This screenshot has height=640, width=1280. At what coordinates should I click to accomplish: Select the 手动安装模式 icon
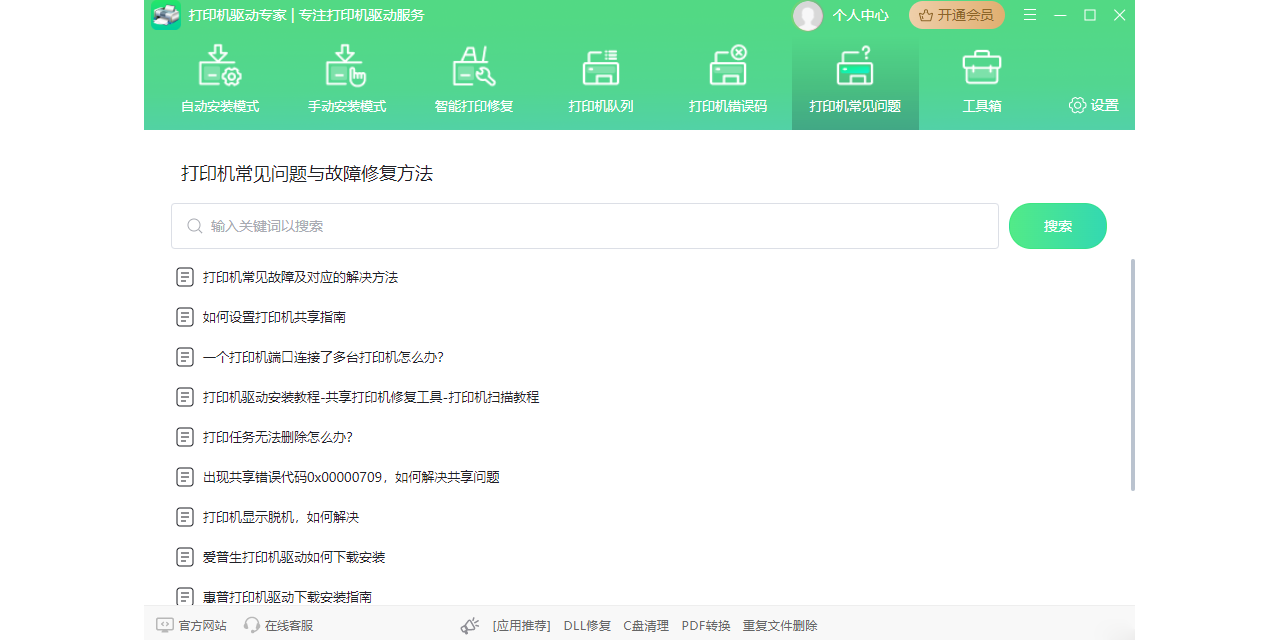pos(346,67)
